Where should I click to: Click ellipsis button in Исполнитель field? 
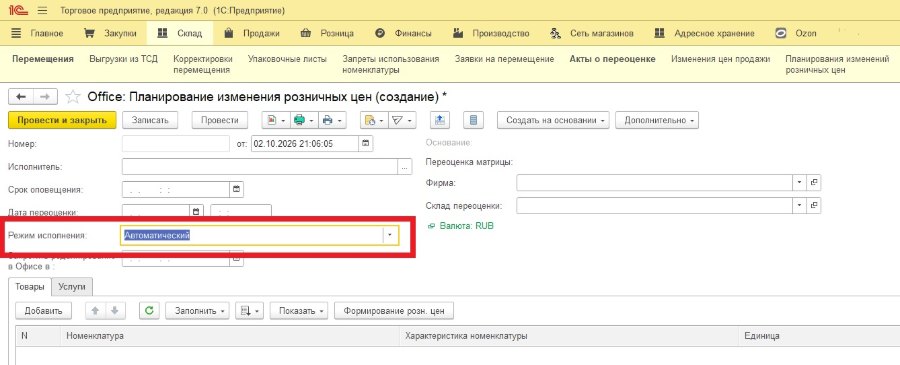pyautogui.click(x=405, y=167)
